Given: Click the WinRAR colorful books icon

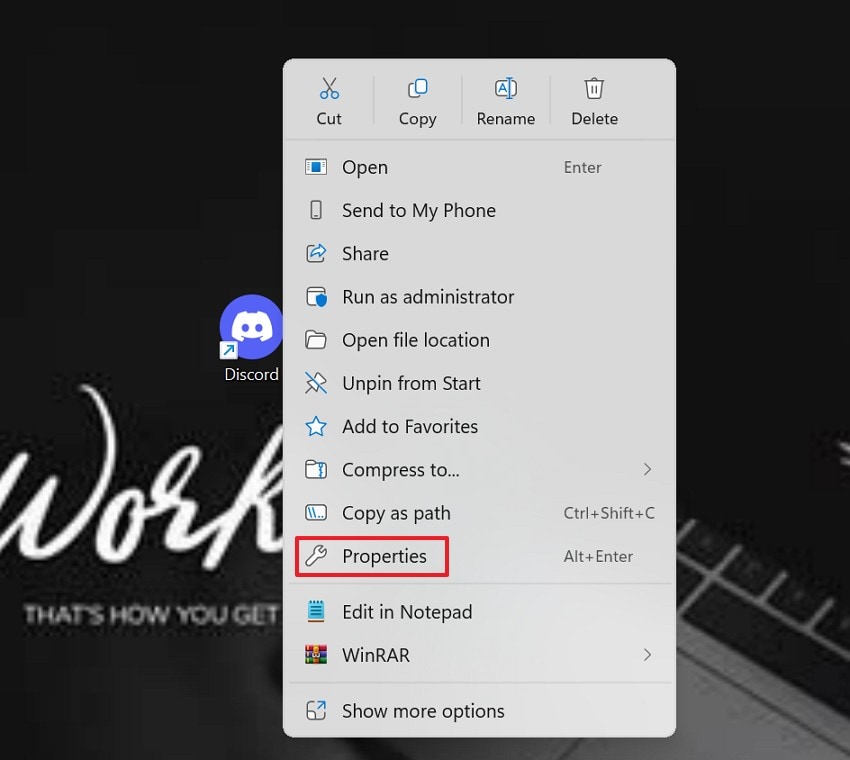Looking at the screenshot, I should click(315, 655).
